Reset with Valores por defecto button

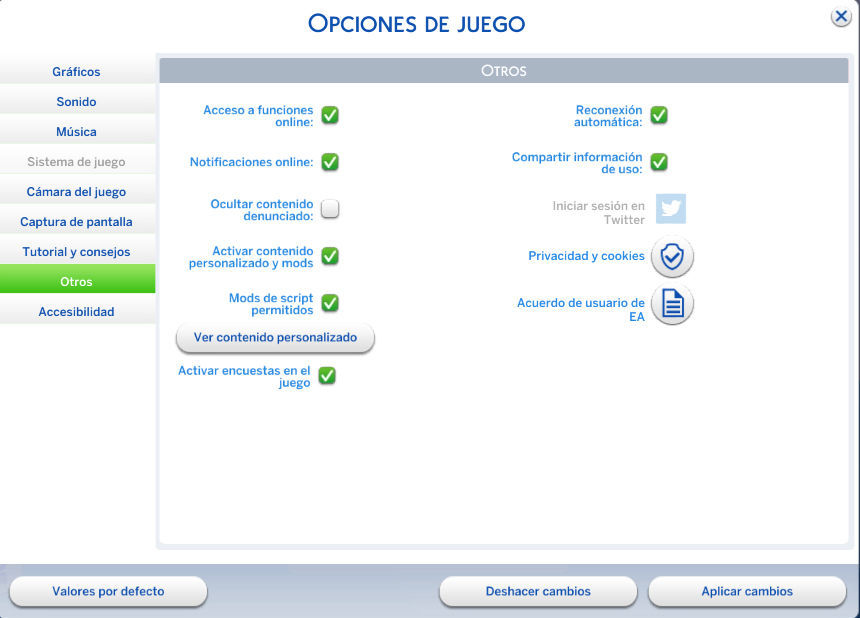pos(108,591)
